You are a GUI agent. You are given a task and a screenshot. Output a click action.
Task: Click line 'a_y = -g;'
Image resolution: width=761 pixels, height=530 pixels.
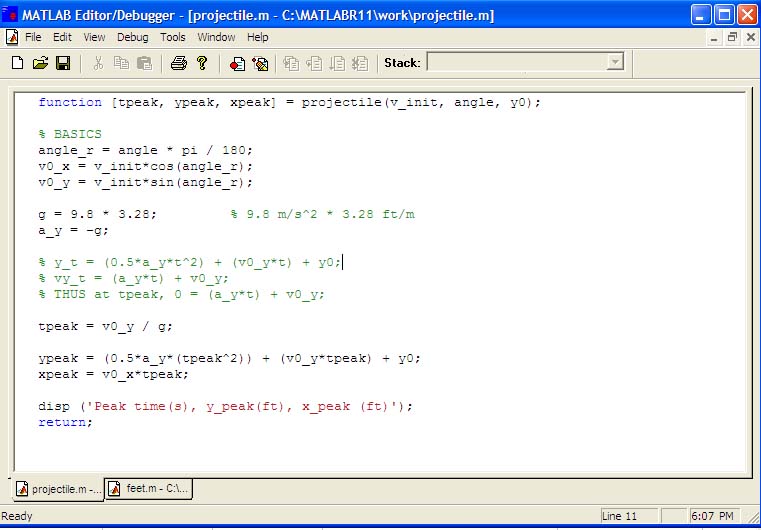point(74,231)
